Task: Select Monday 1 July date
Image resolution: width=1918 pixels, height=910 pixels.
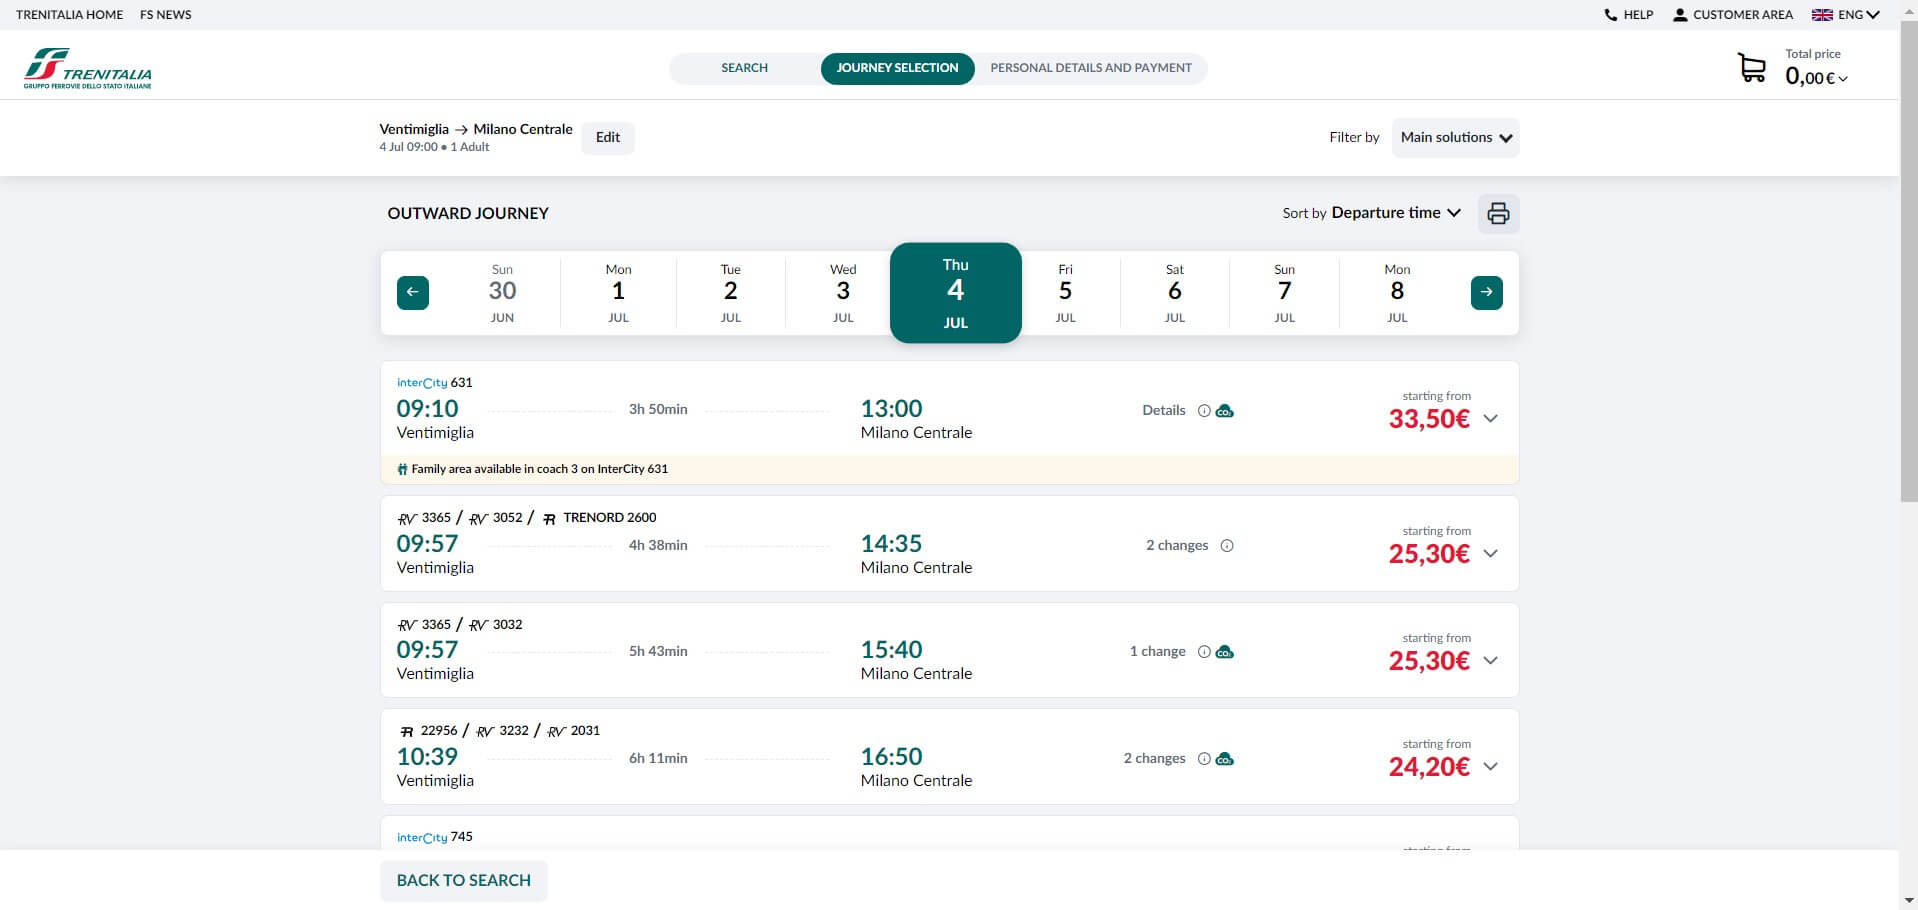Action: (618, 293)
